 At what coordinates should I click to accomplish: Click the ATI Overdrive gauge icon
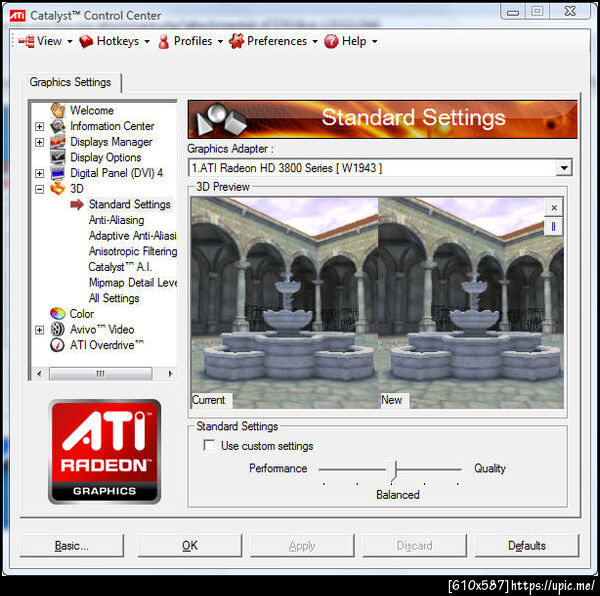(x=57, y=345)
